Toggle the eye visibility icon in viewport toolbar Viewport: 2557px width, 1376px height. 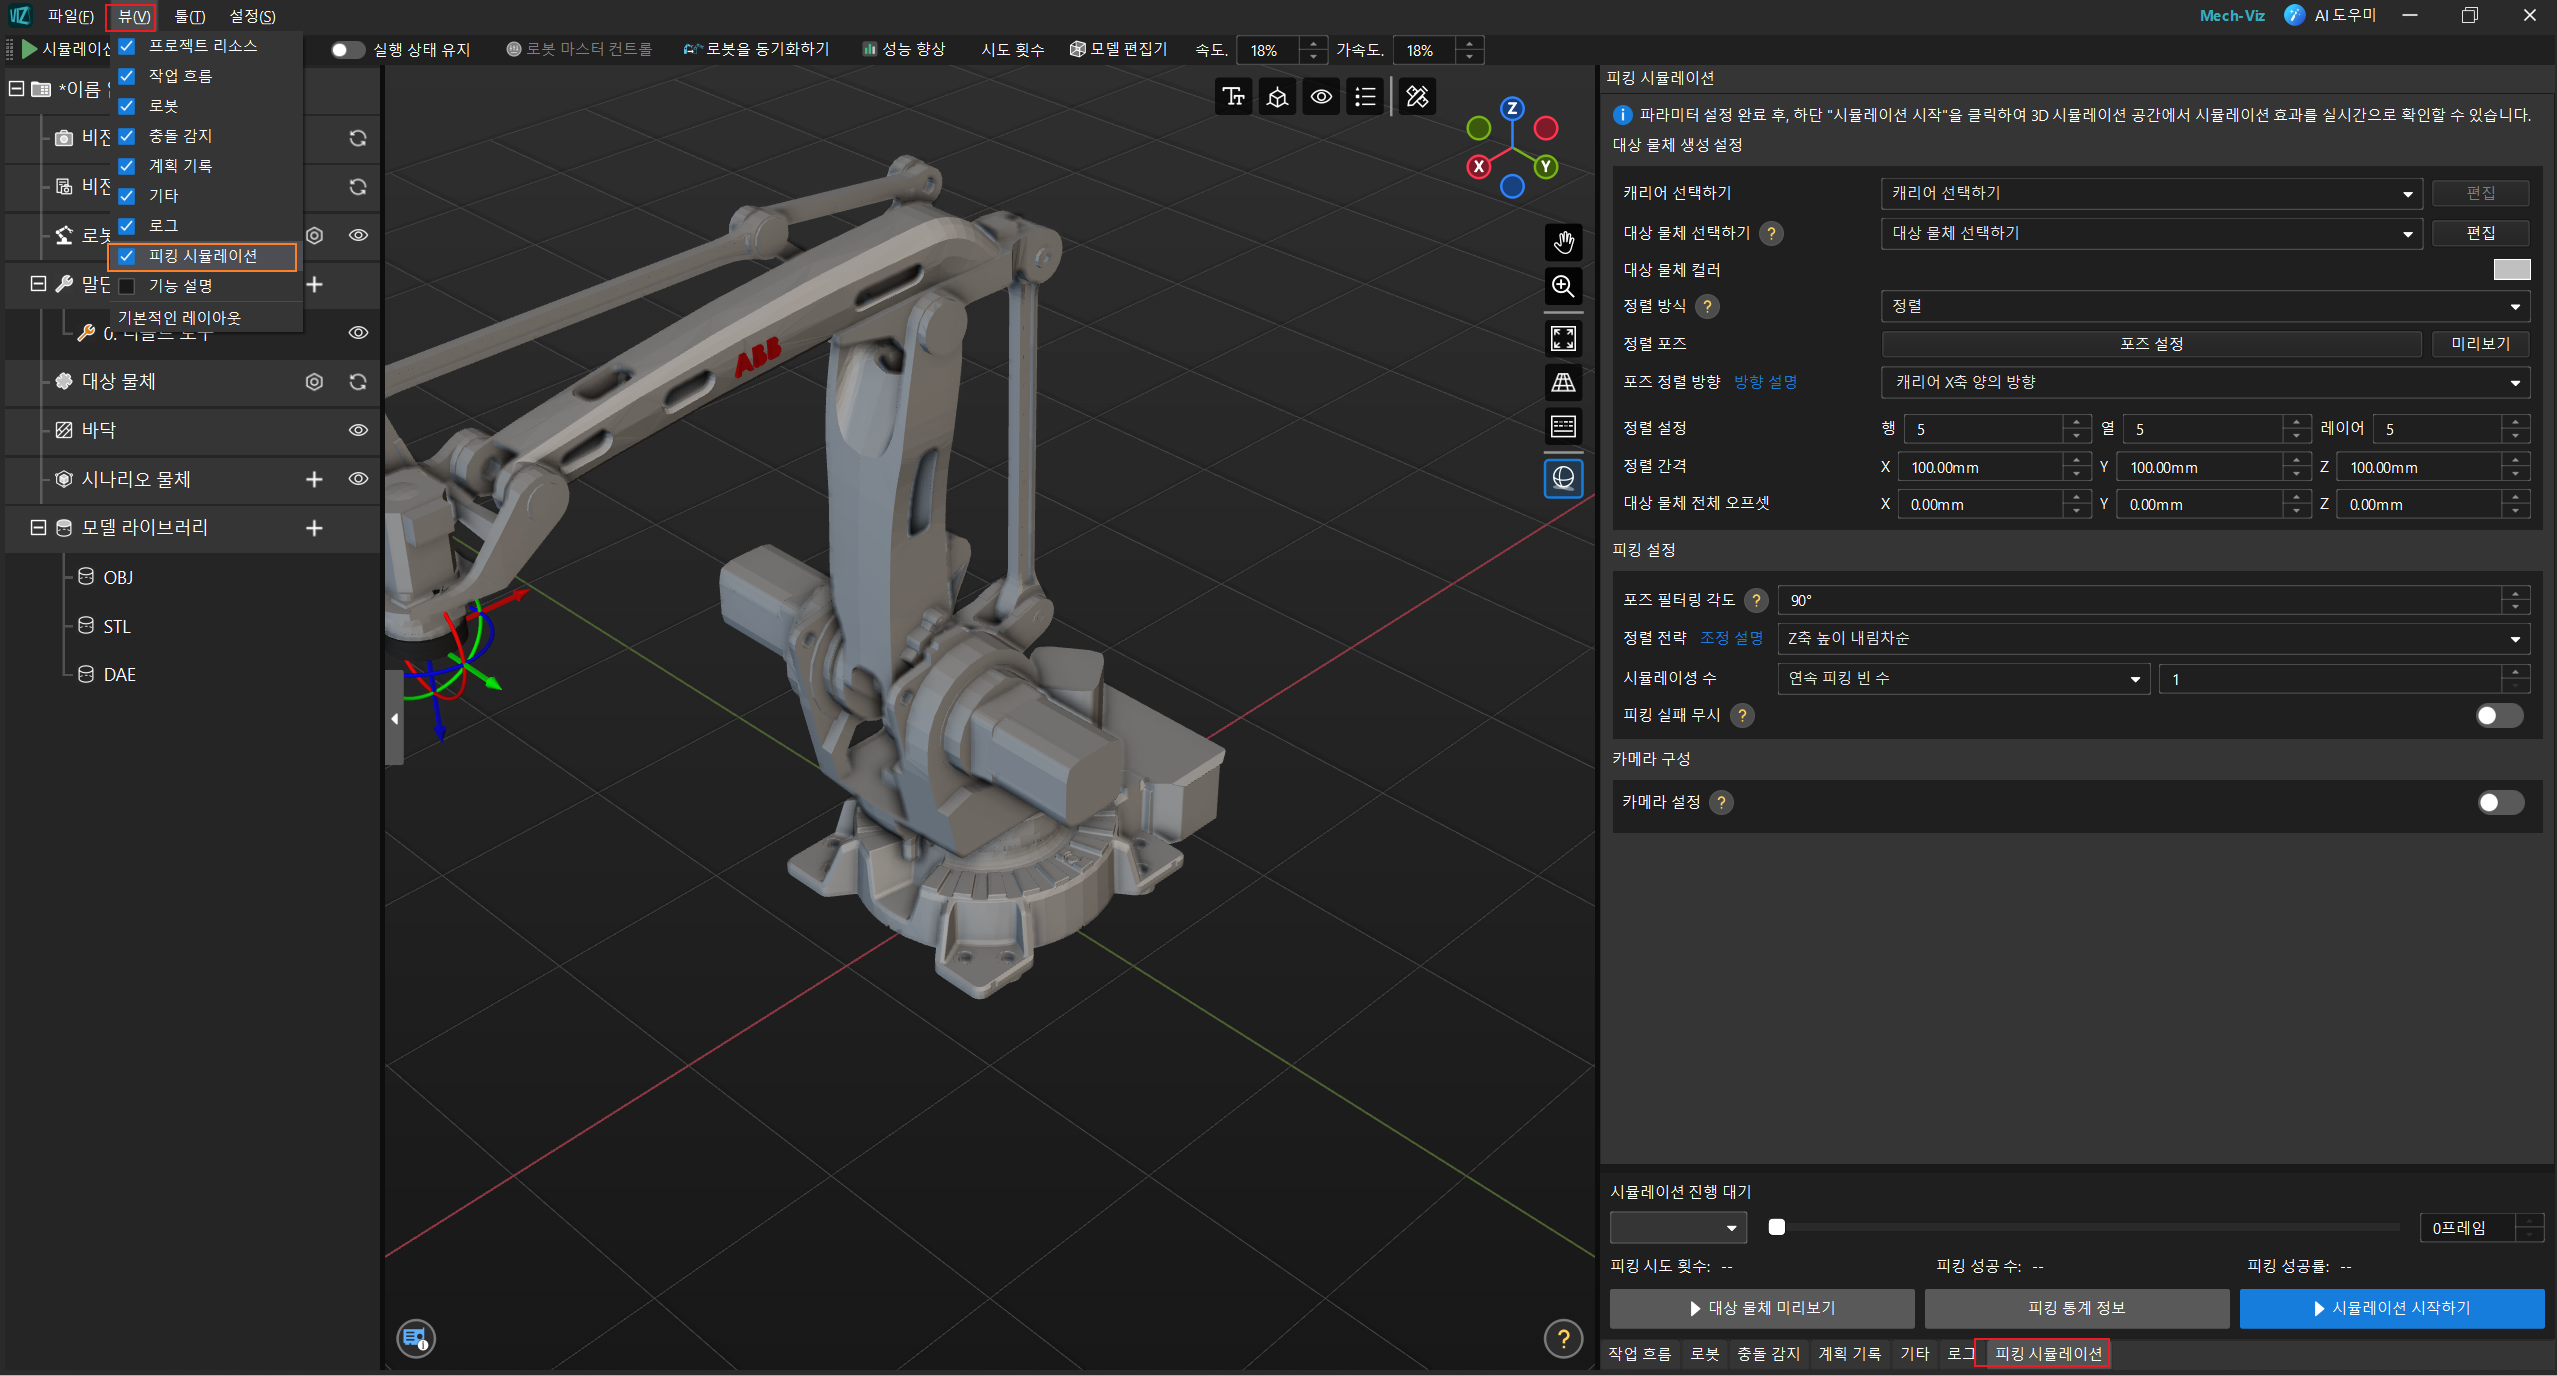click(1321, 97)
